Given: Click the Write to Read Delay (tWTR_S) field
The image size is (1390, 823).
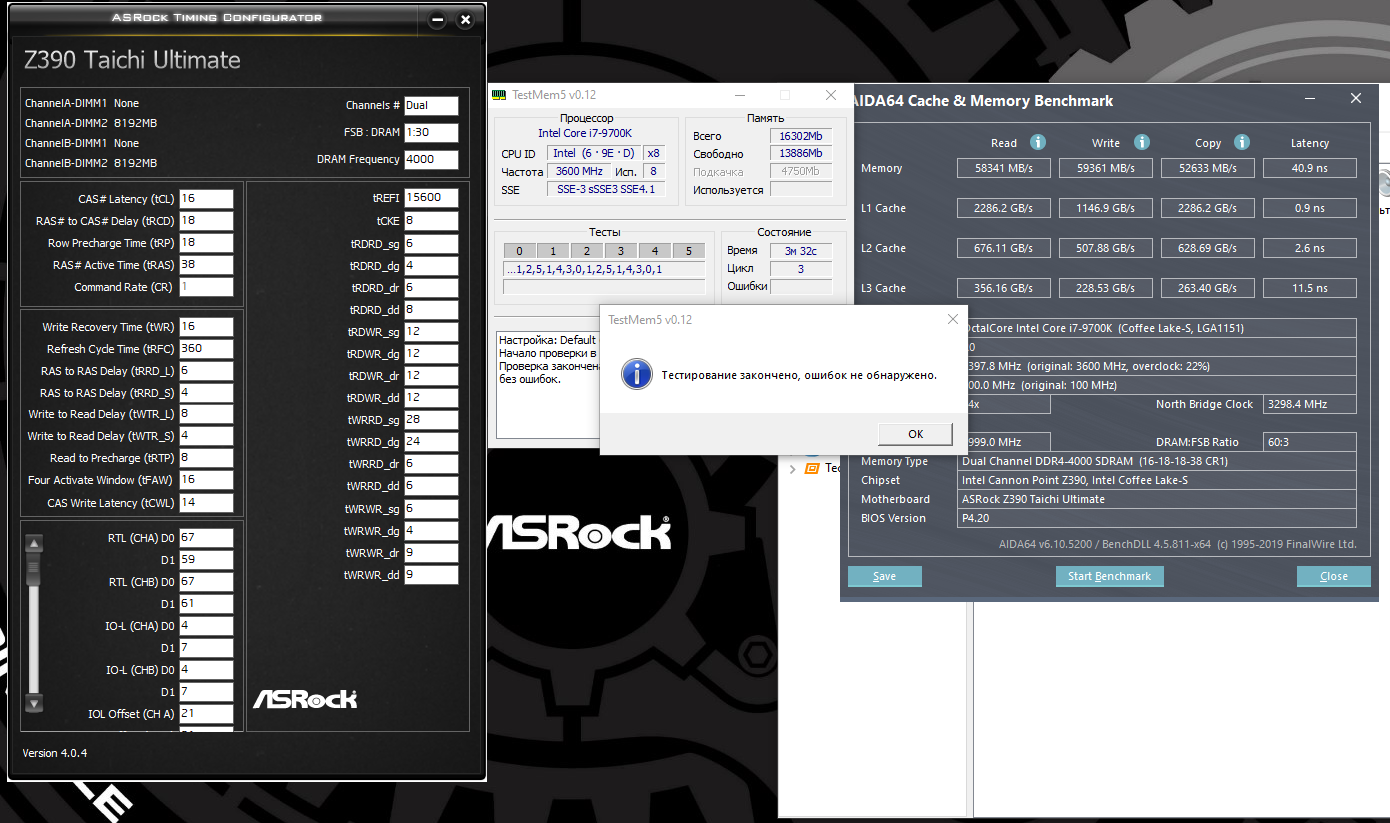Looking at the screenshot, I should [206, 436].
